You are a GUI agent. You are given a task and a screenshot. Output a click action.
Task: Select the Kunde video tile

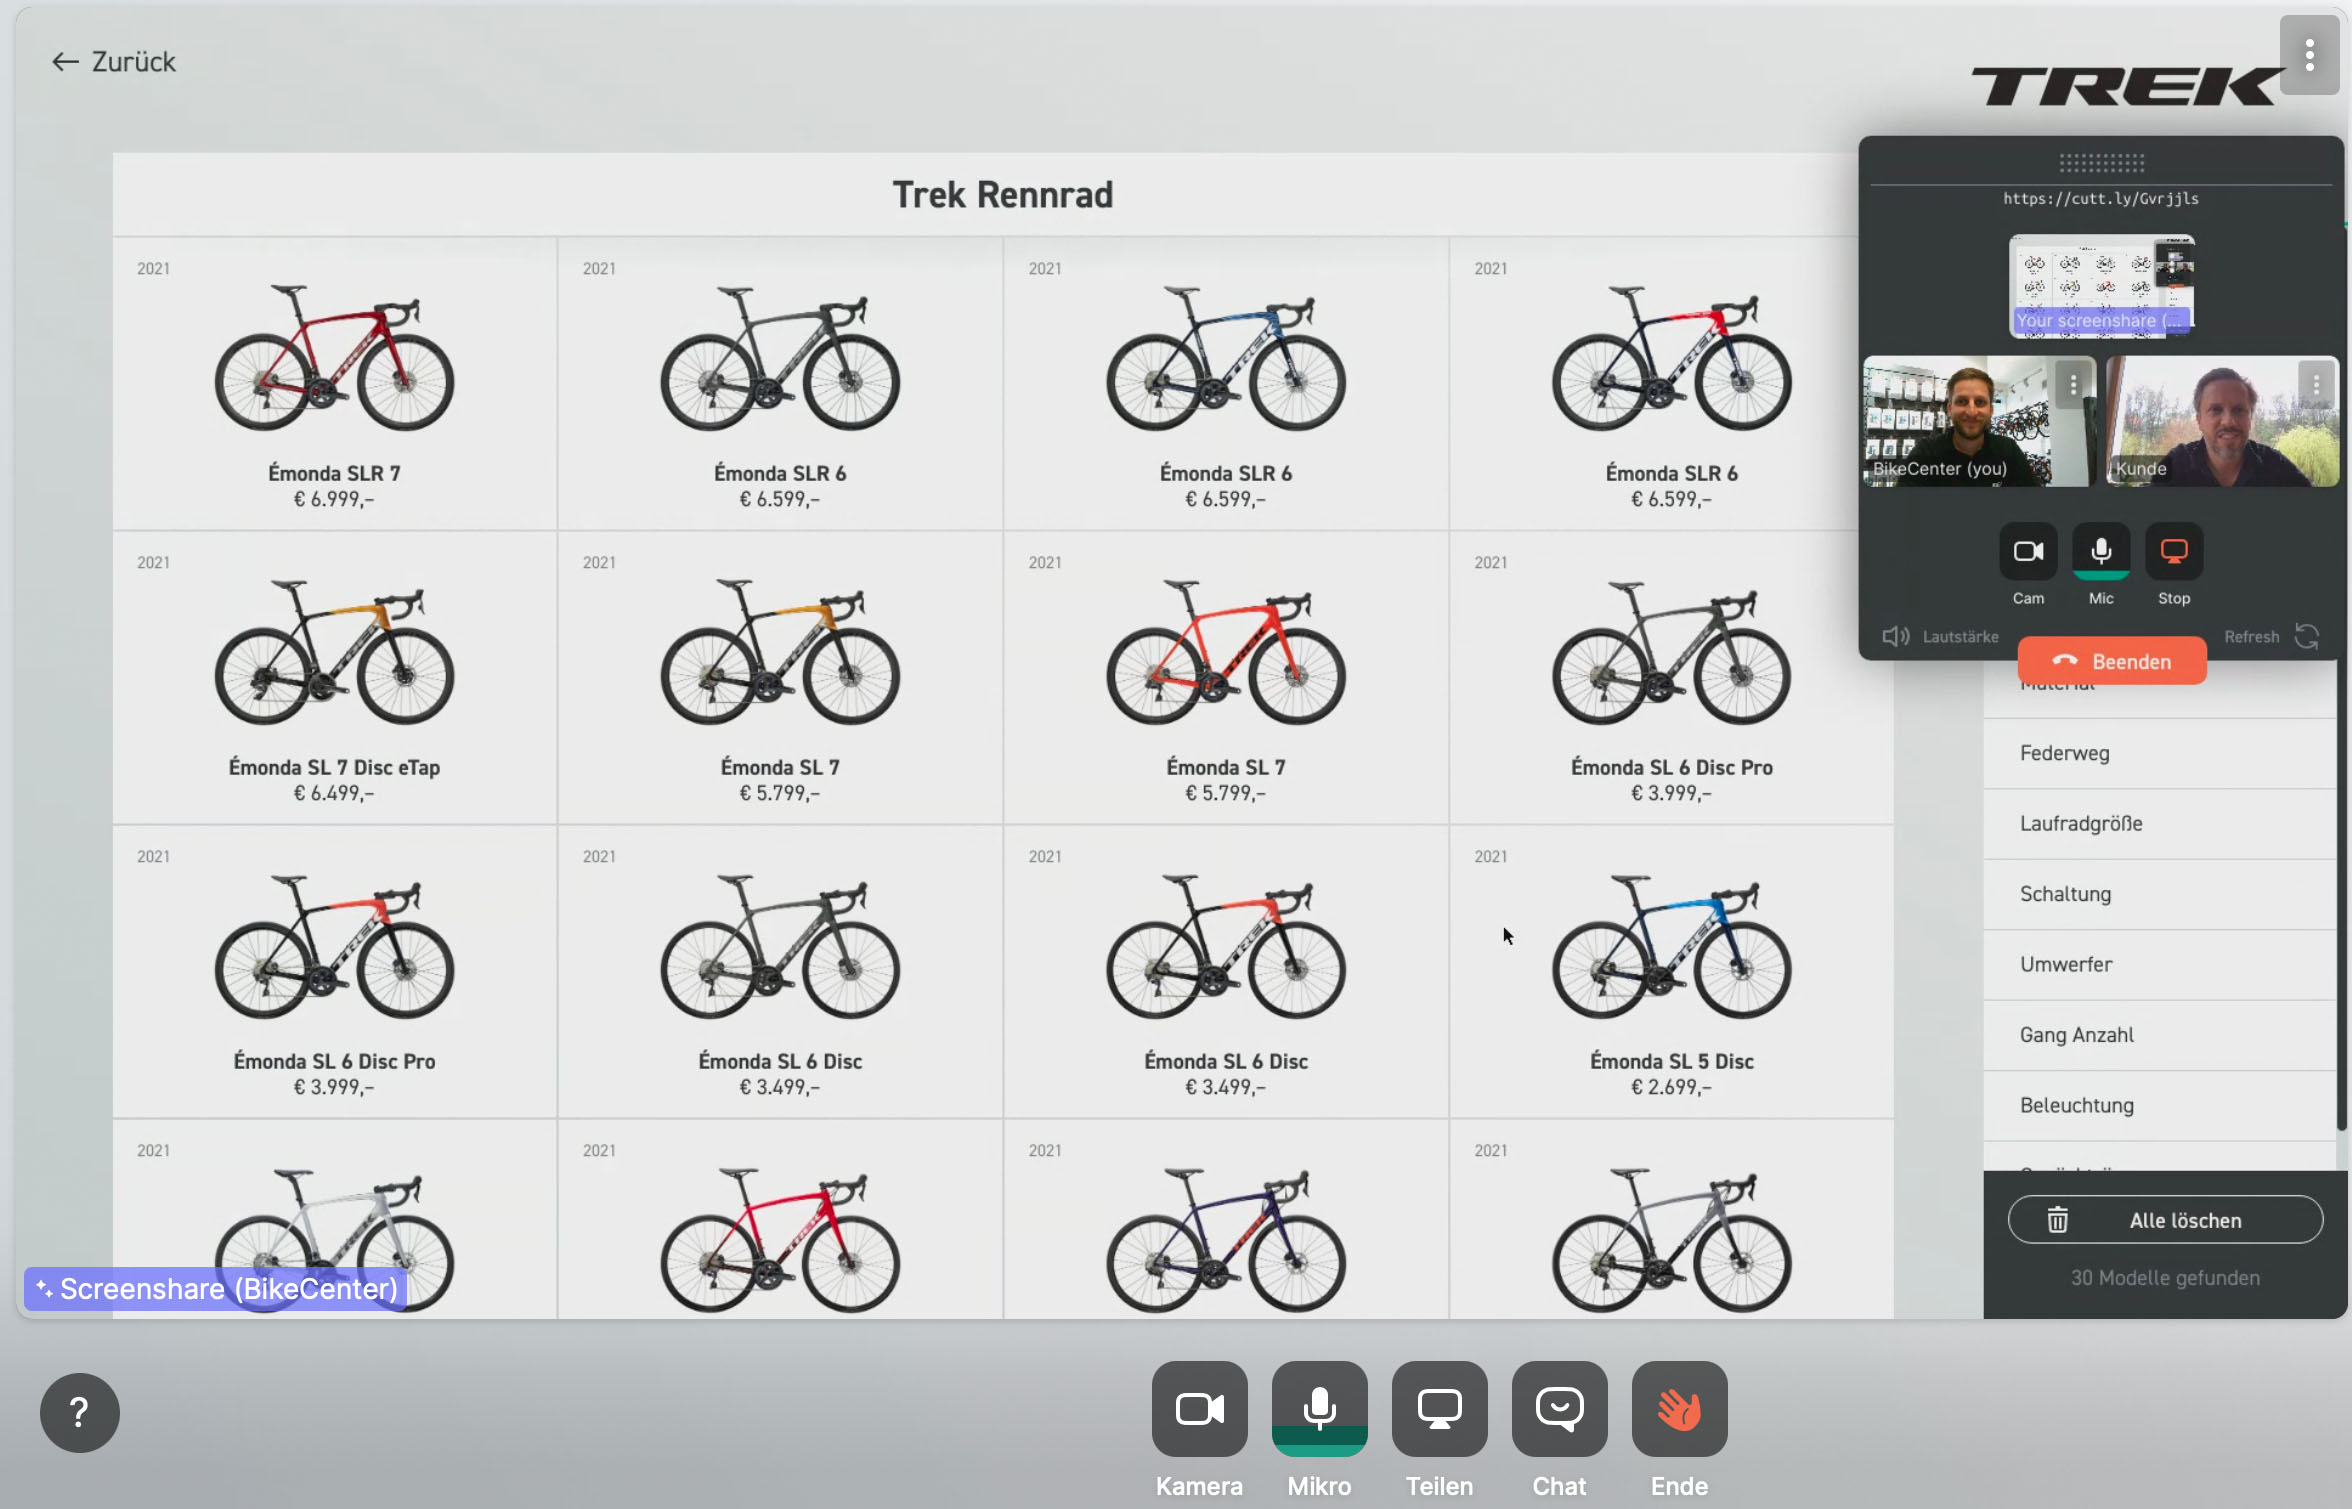[x=2222, y=421]
